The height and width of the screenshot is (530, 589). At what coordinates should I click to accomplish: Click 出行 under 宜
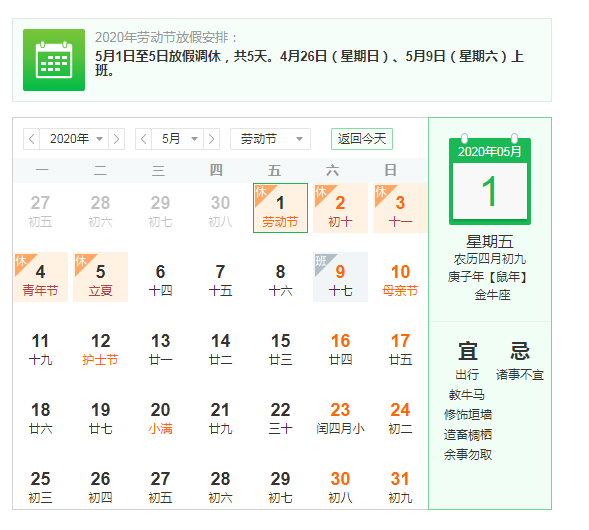pyautogui.click(x=467, y=374)
